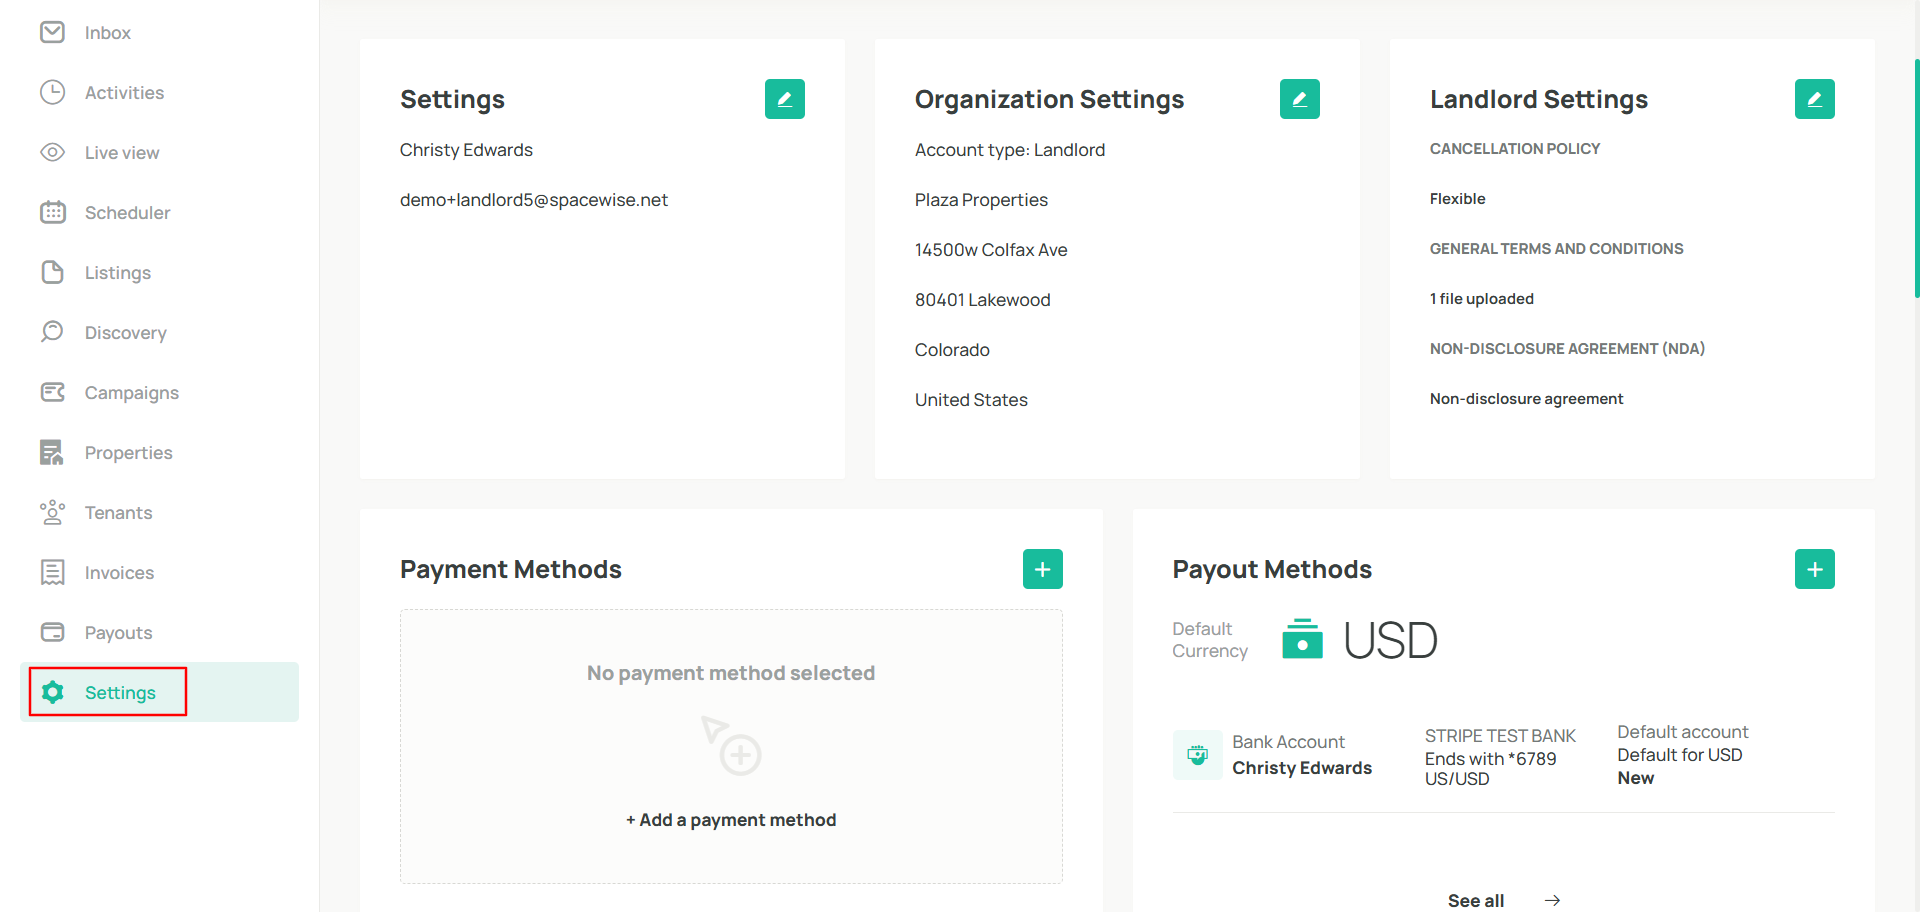Click '+ Add a payment method' link
Screen dimensions: 1920x912
(x=731, y=820)
